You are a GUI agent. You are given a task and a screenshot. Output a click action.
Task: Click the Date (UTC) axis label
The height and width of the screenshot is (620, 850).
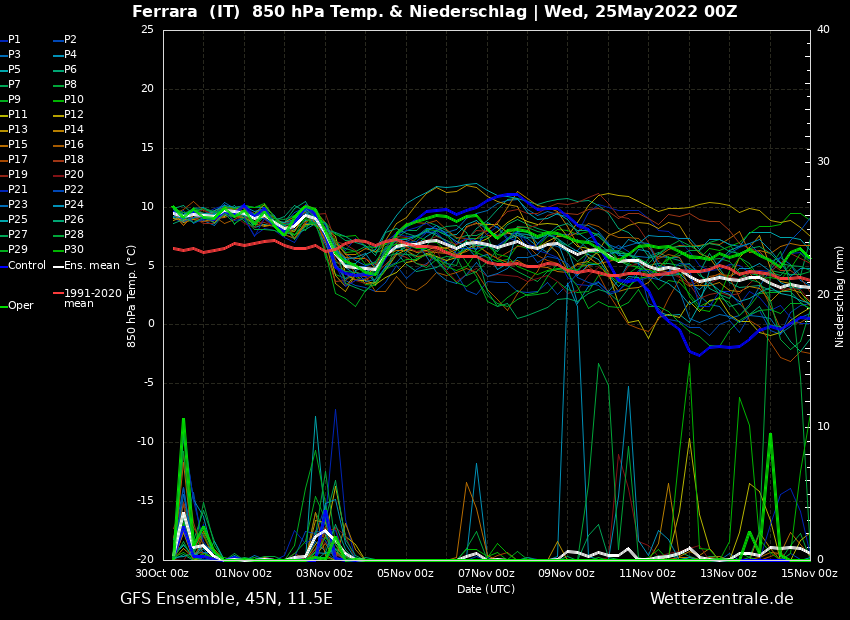point(486,589)
